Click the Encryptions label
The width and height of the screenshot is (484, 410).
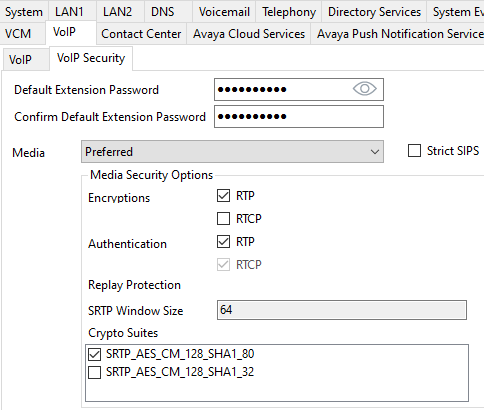point(119,198)
